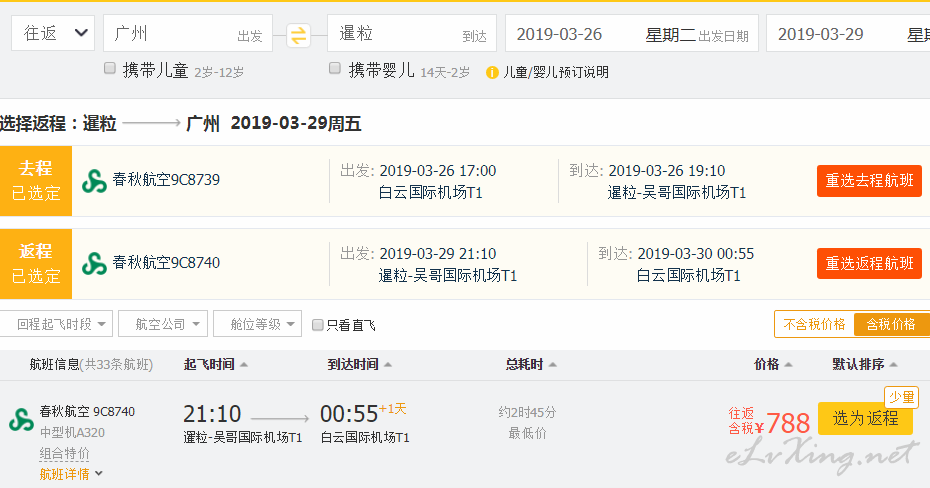The image size is (930, 488).
Task: Click 返程 已选定 return label
Action: click(x=36, y=264)
